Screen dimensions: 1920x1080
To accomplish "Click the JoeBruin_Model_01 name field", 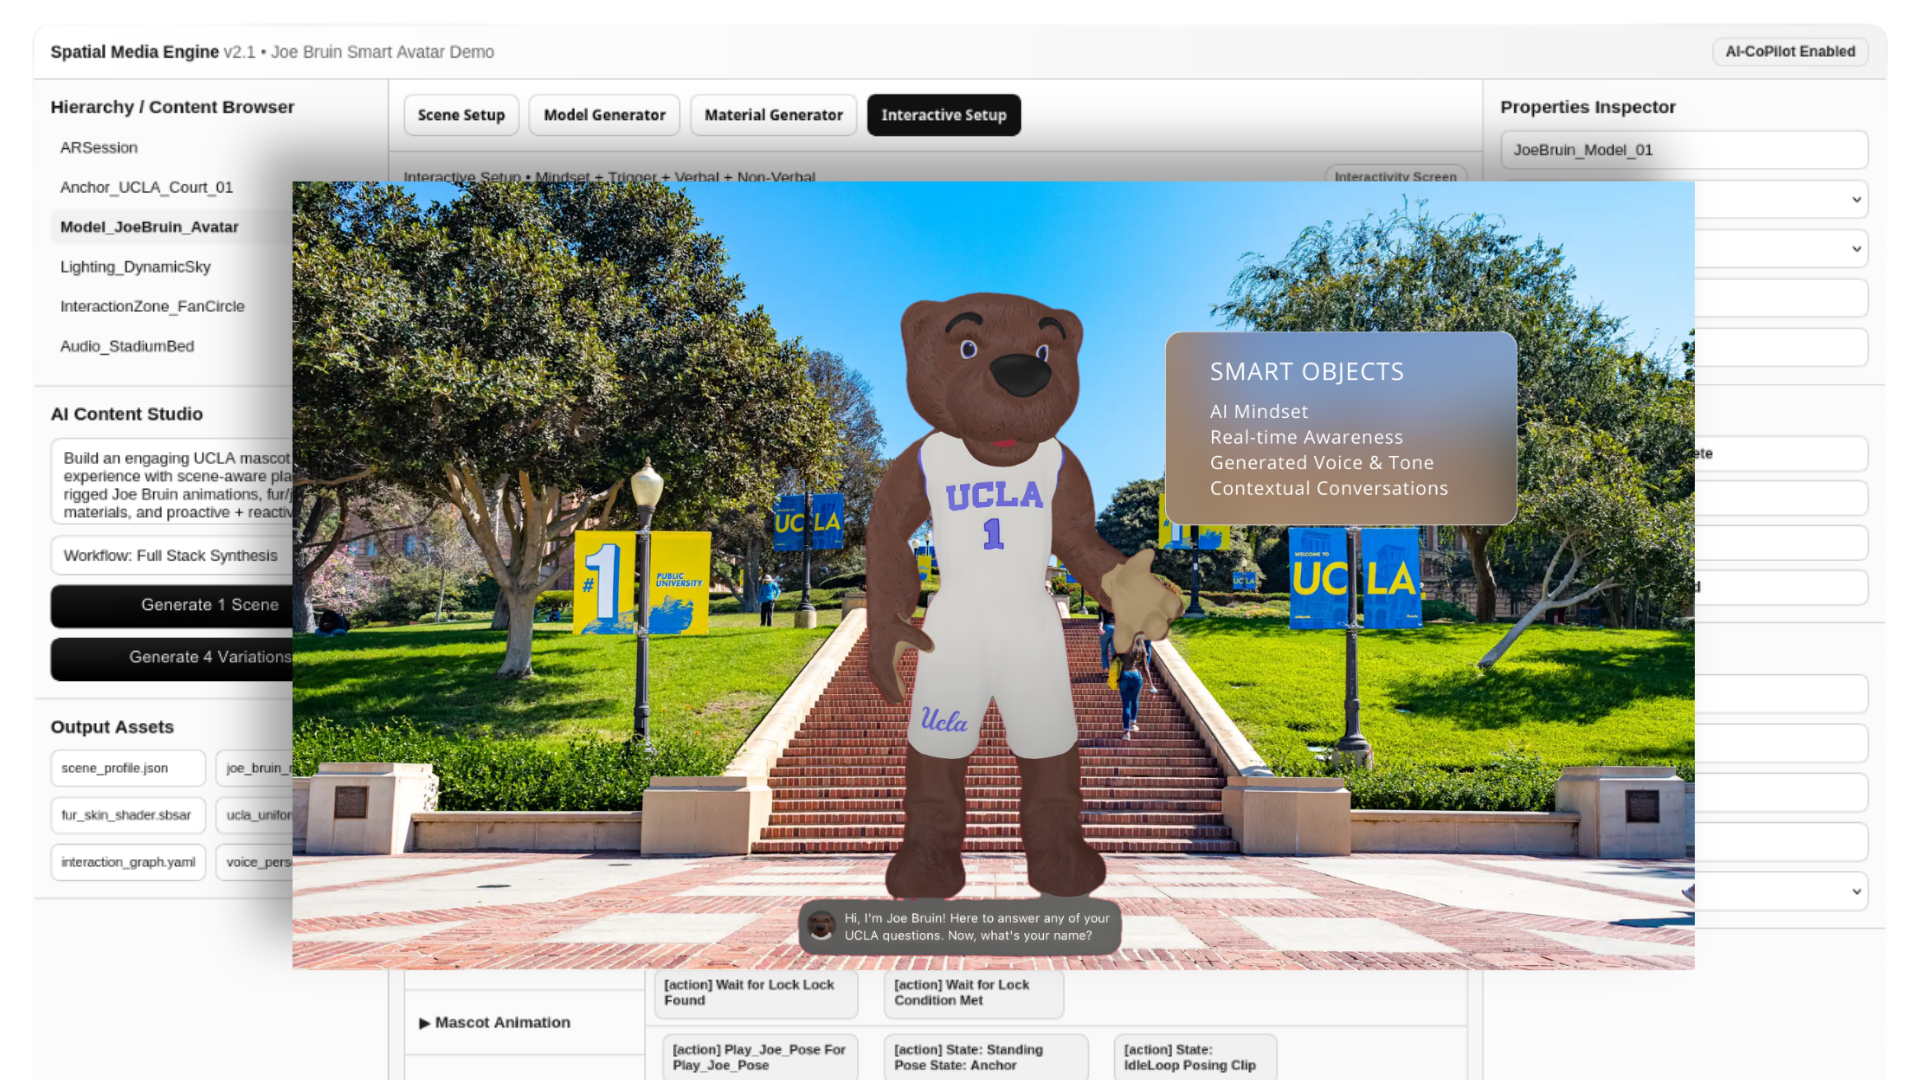I will click(x=1683, y=150).
